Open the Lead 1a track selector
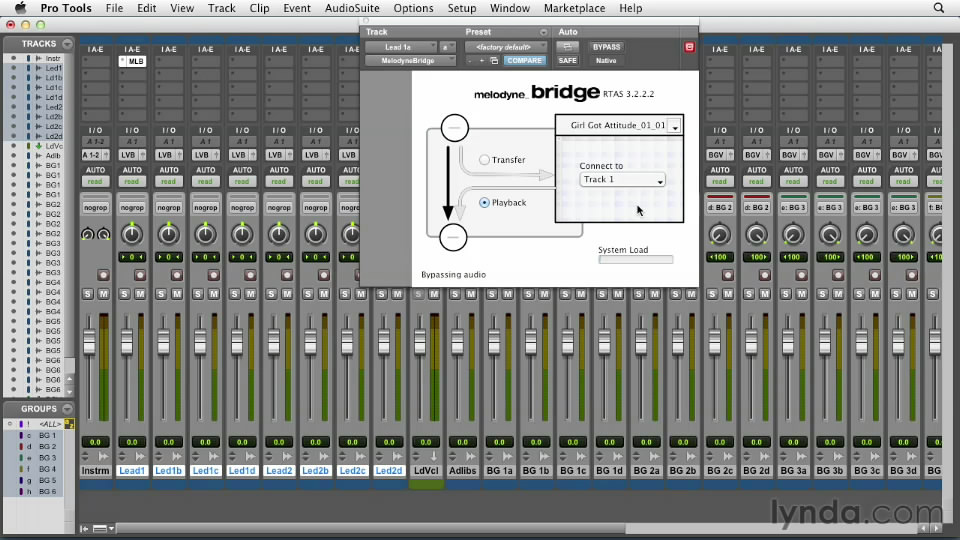 [x=401, y=47]
